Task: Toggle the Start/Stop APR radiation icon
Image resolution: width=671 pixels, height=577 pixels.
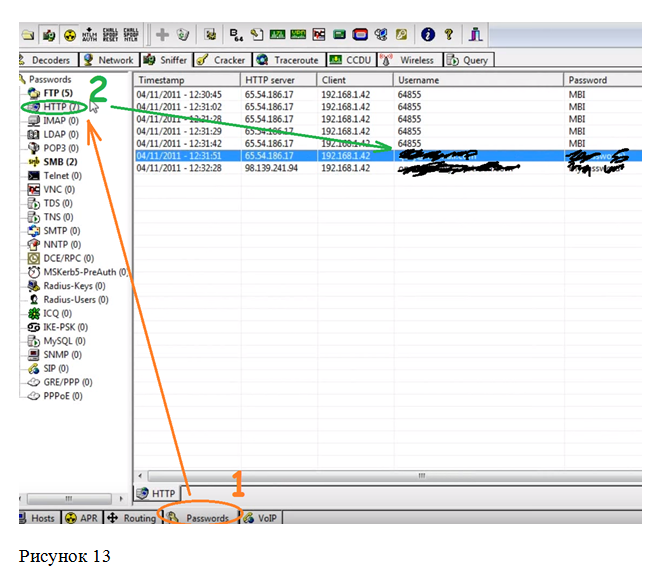Action: click(70, 35)
